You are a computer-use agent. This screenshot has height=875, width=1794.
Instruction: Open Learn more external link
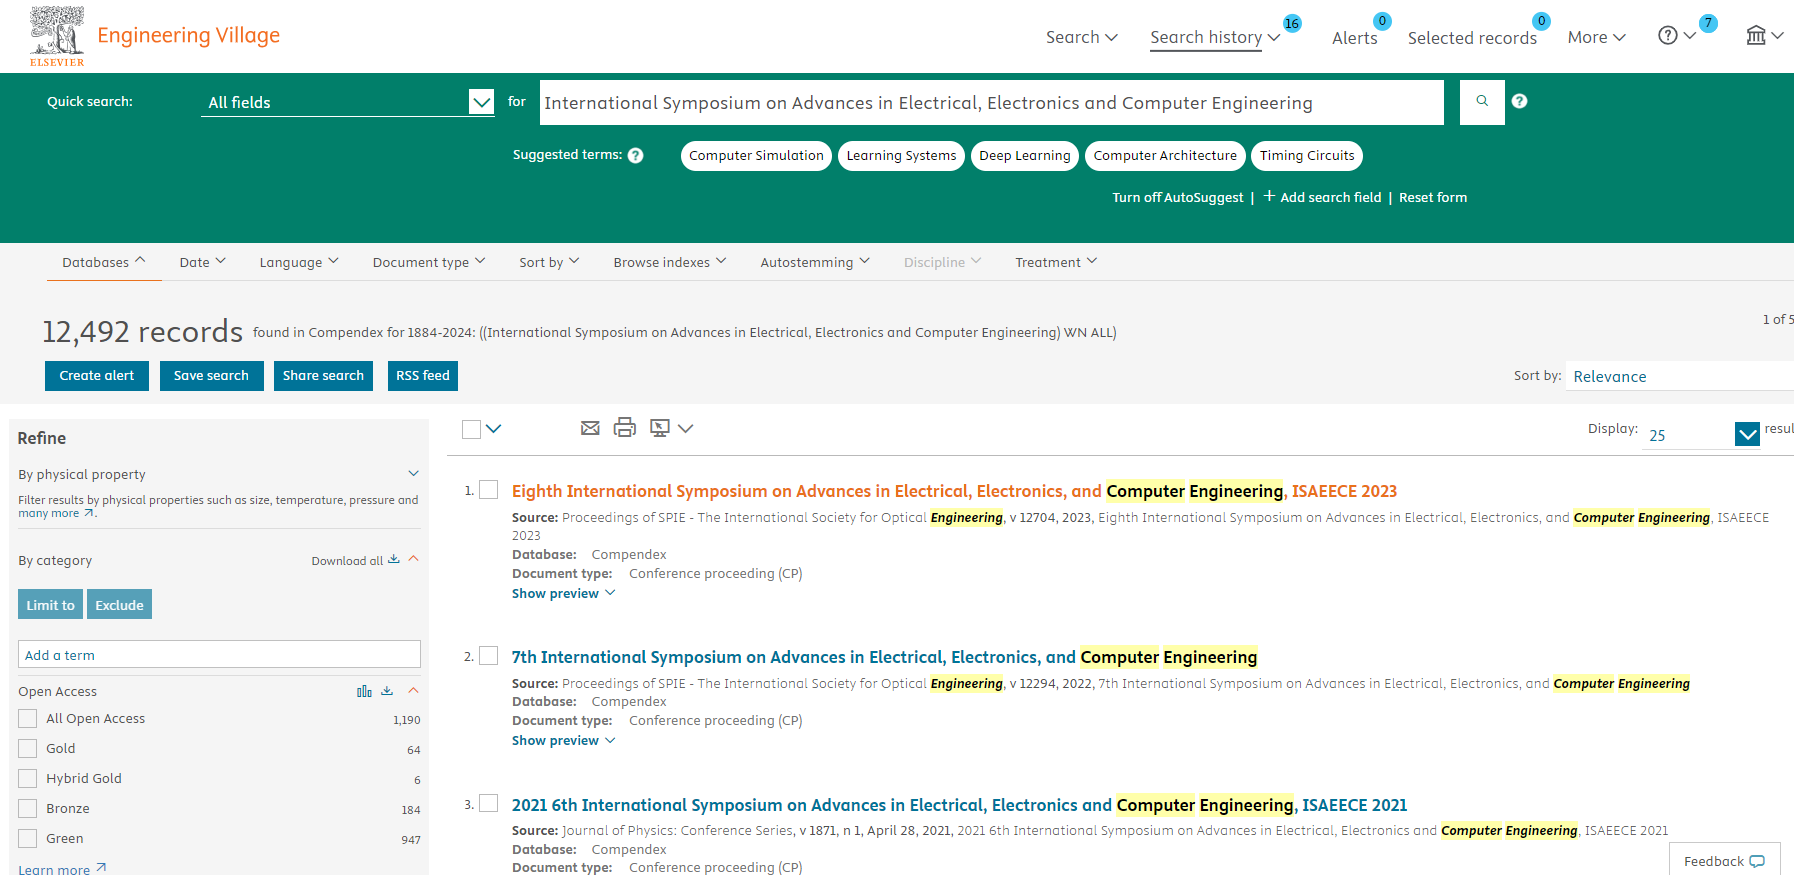[x=62, y=869]
